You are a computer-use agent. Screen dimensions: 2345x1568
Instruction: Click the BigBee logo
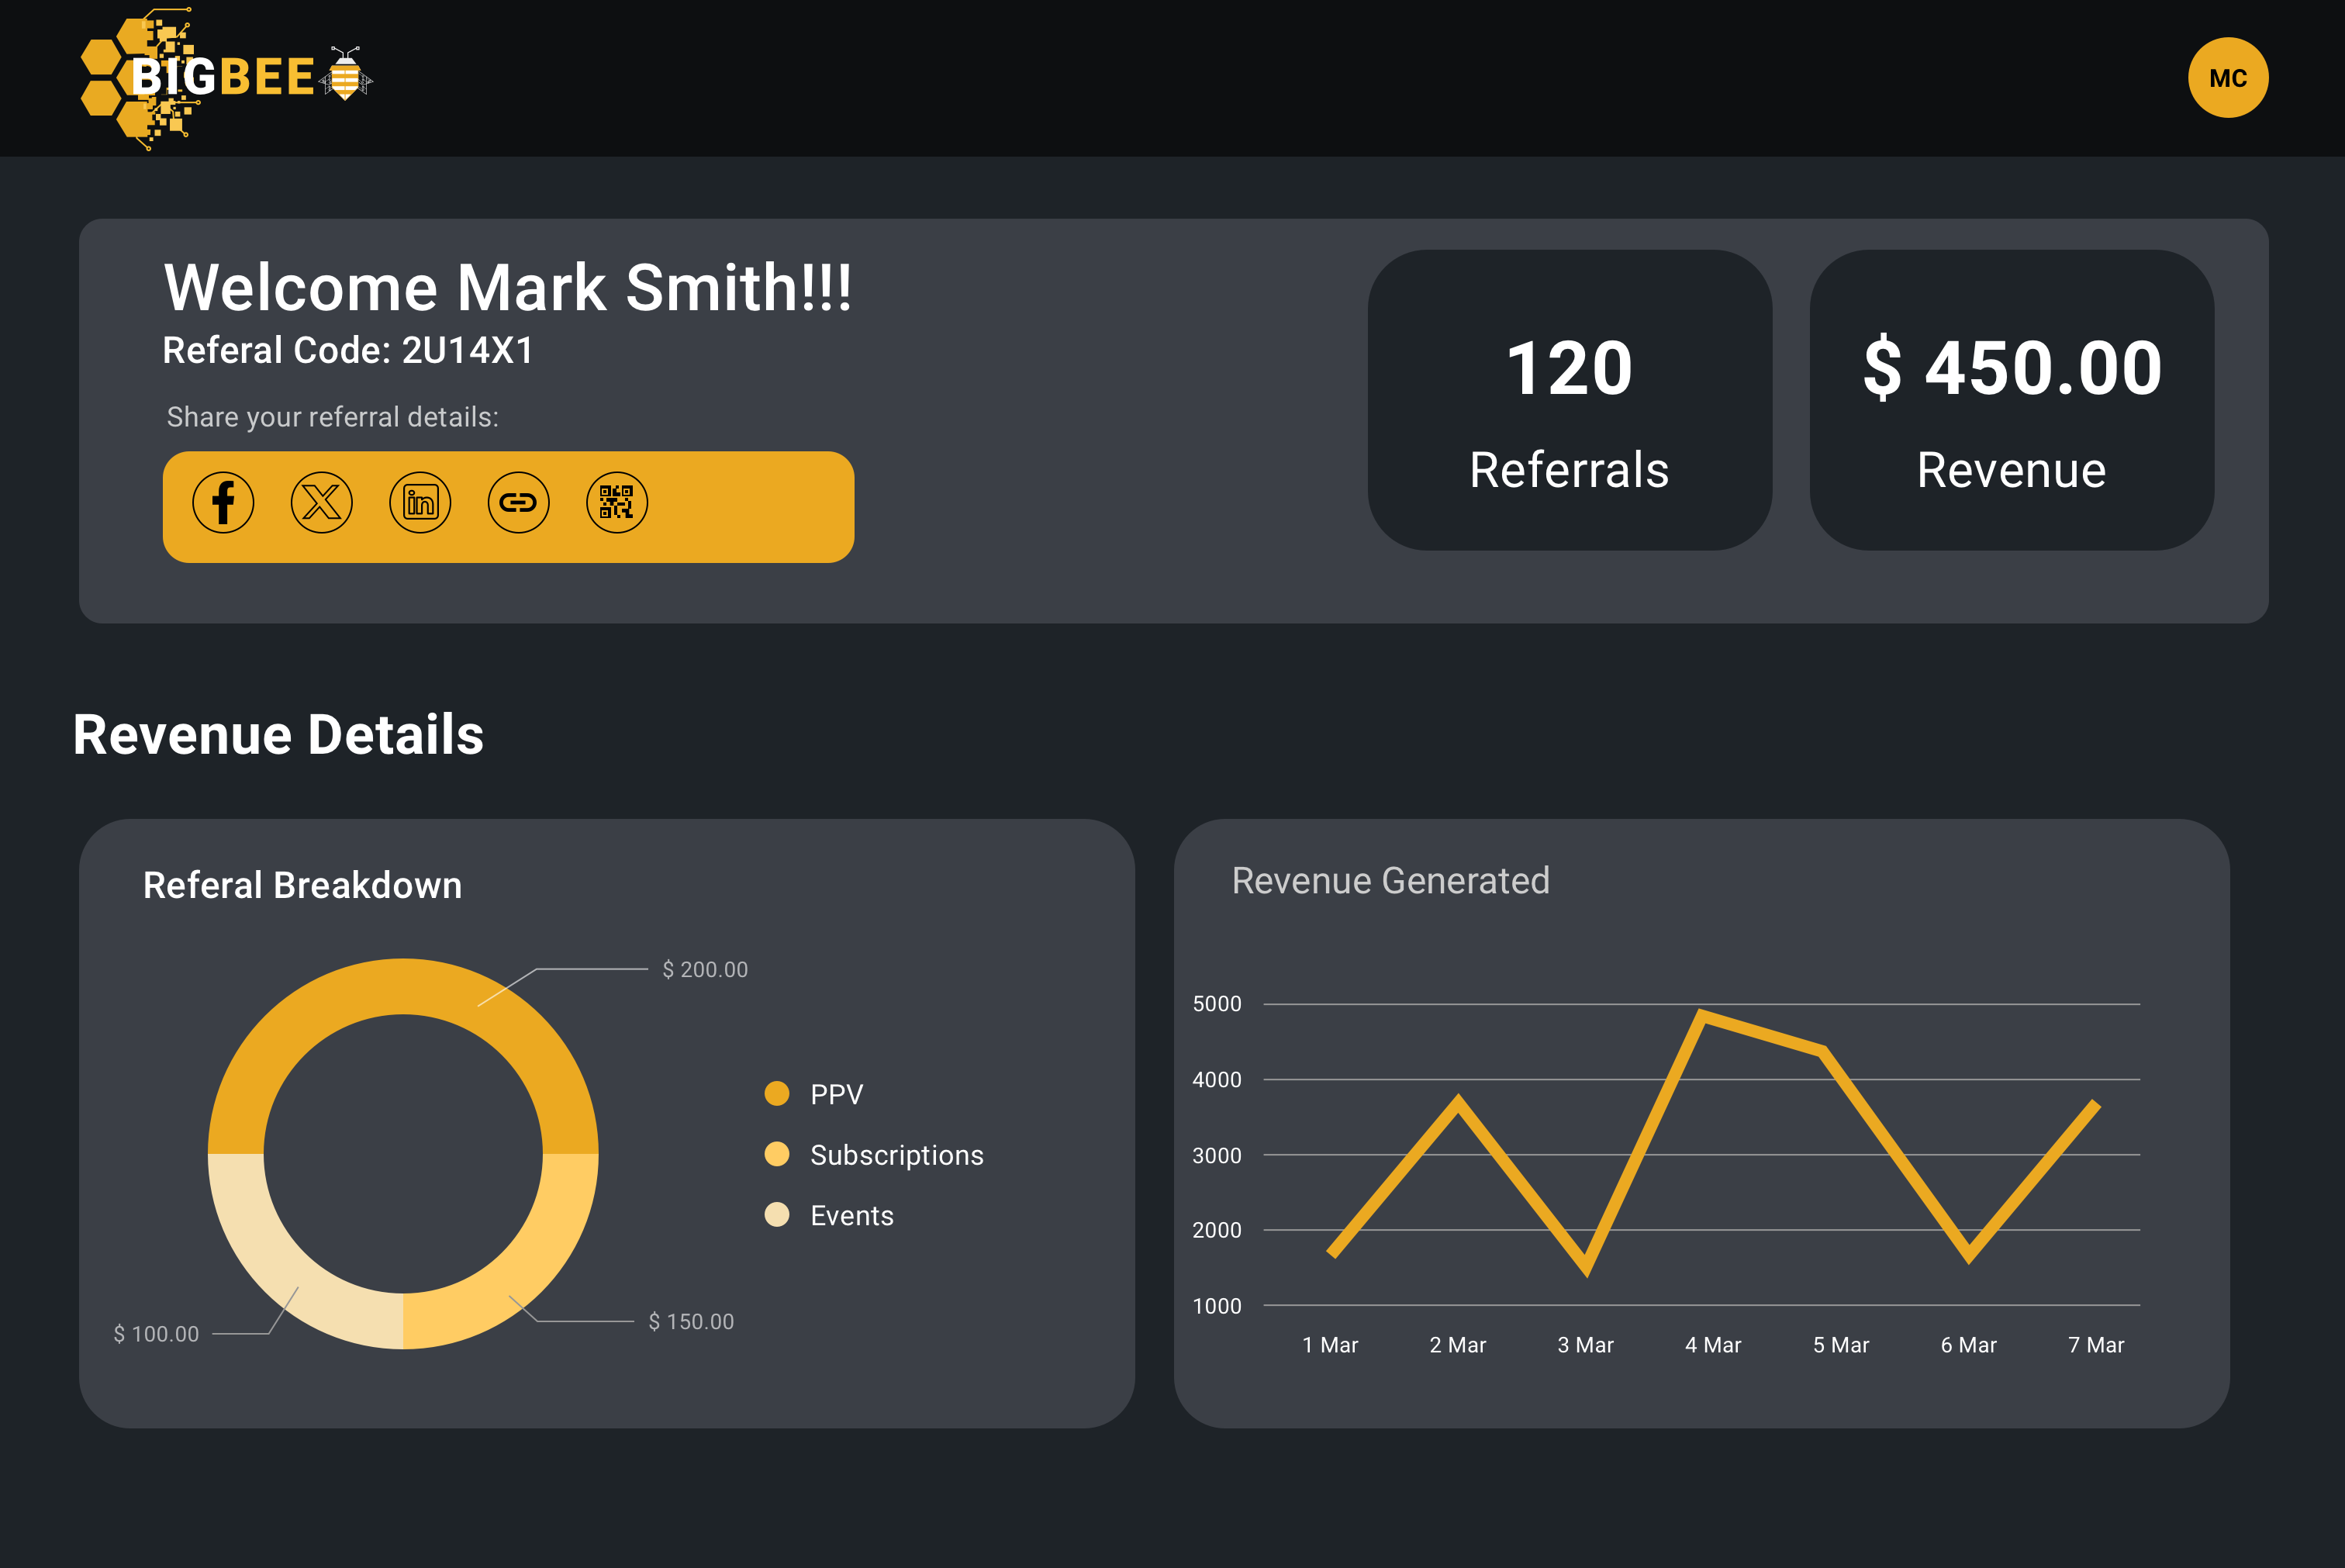point(222,78)
